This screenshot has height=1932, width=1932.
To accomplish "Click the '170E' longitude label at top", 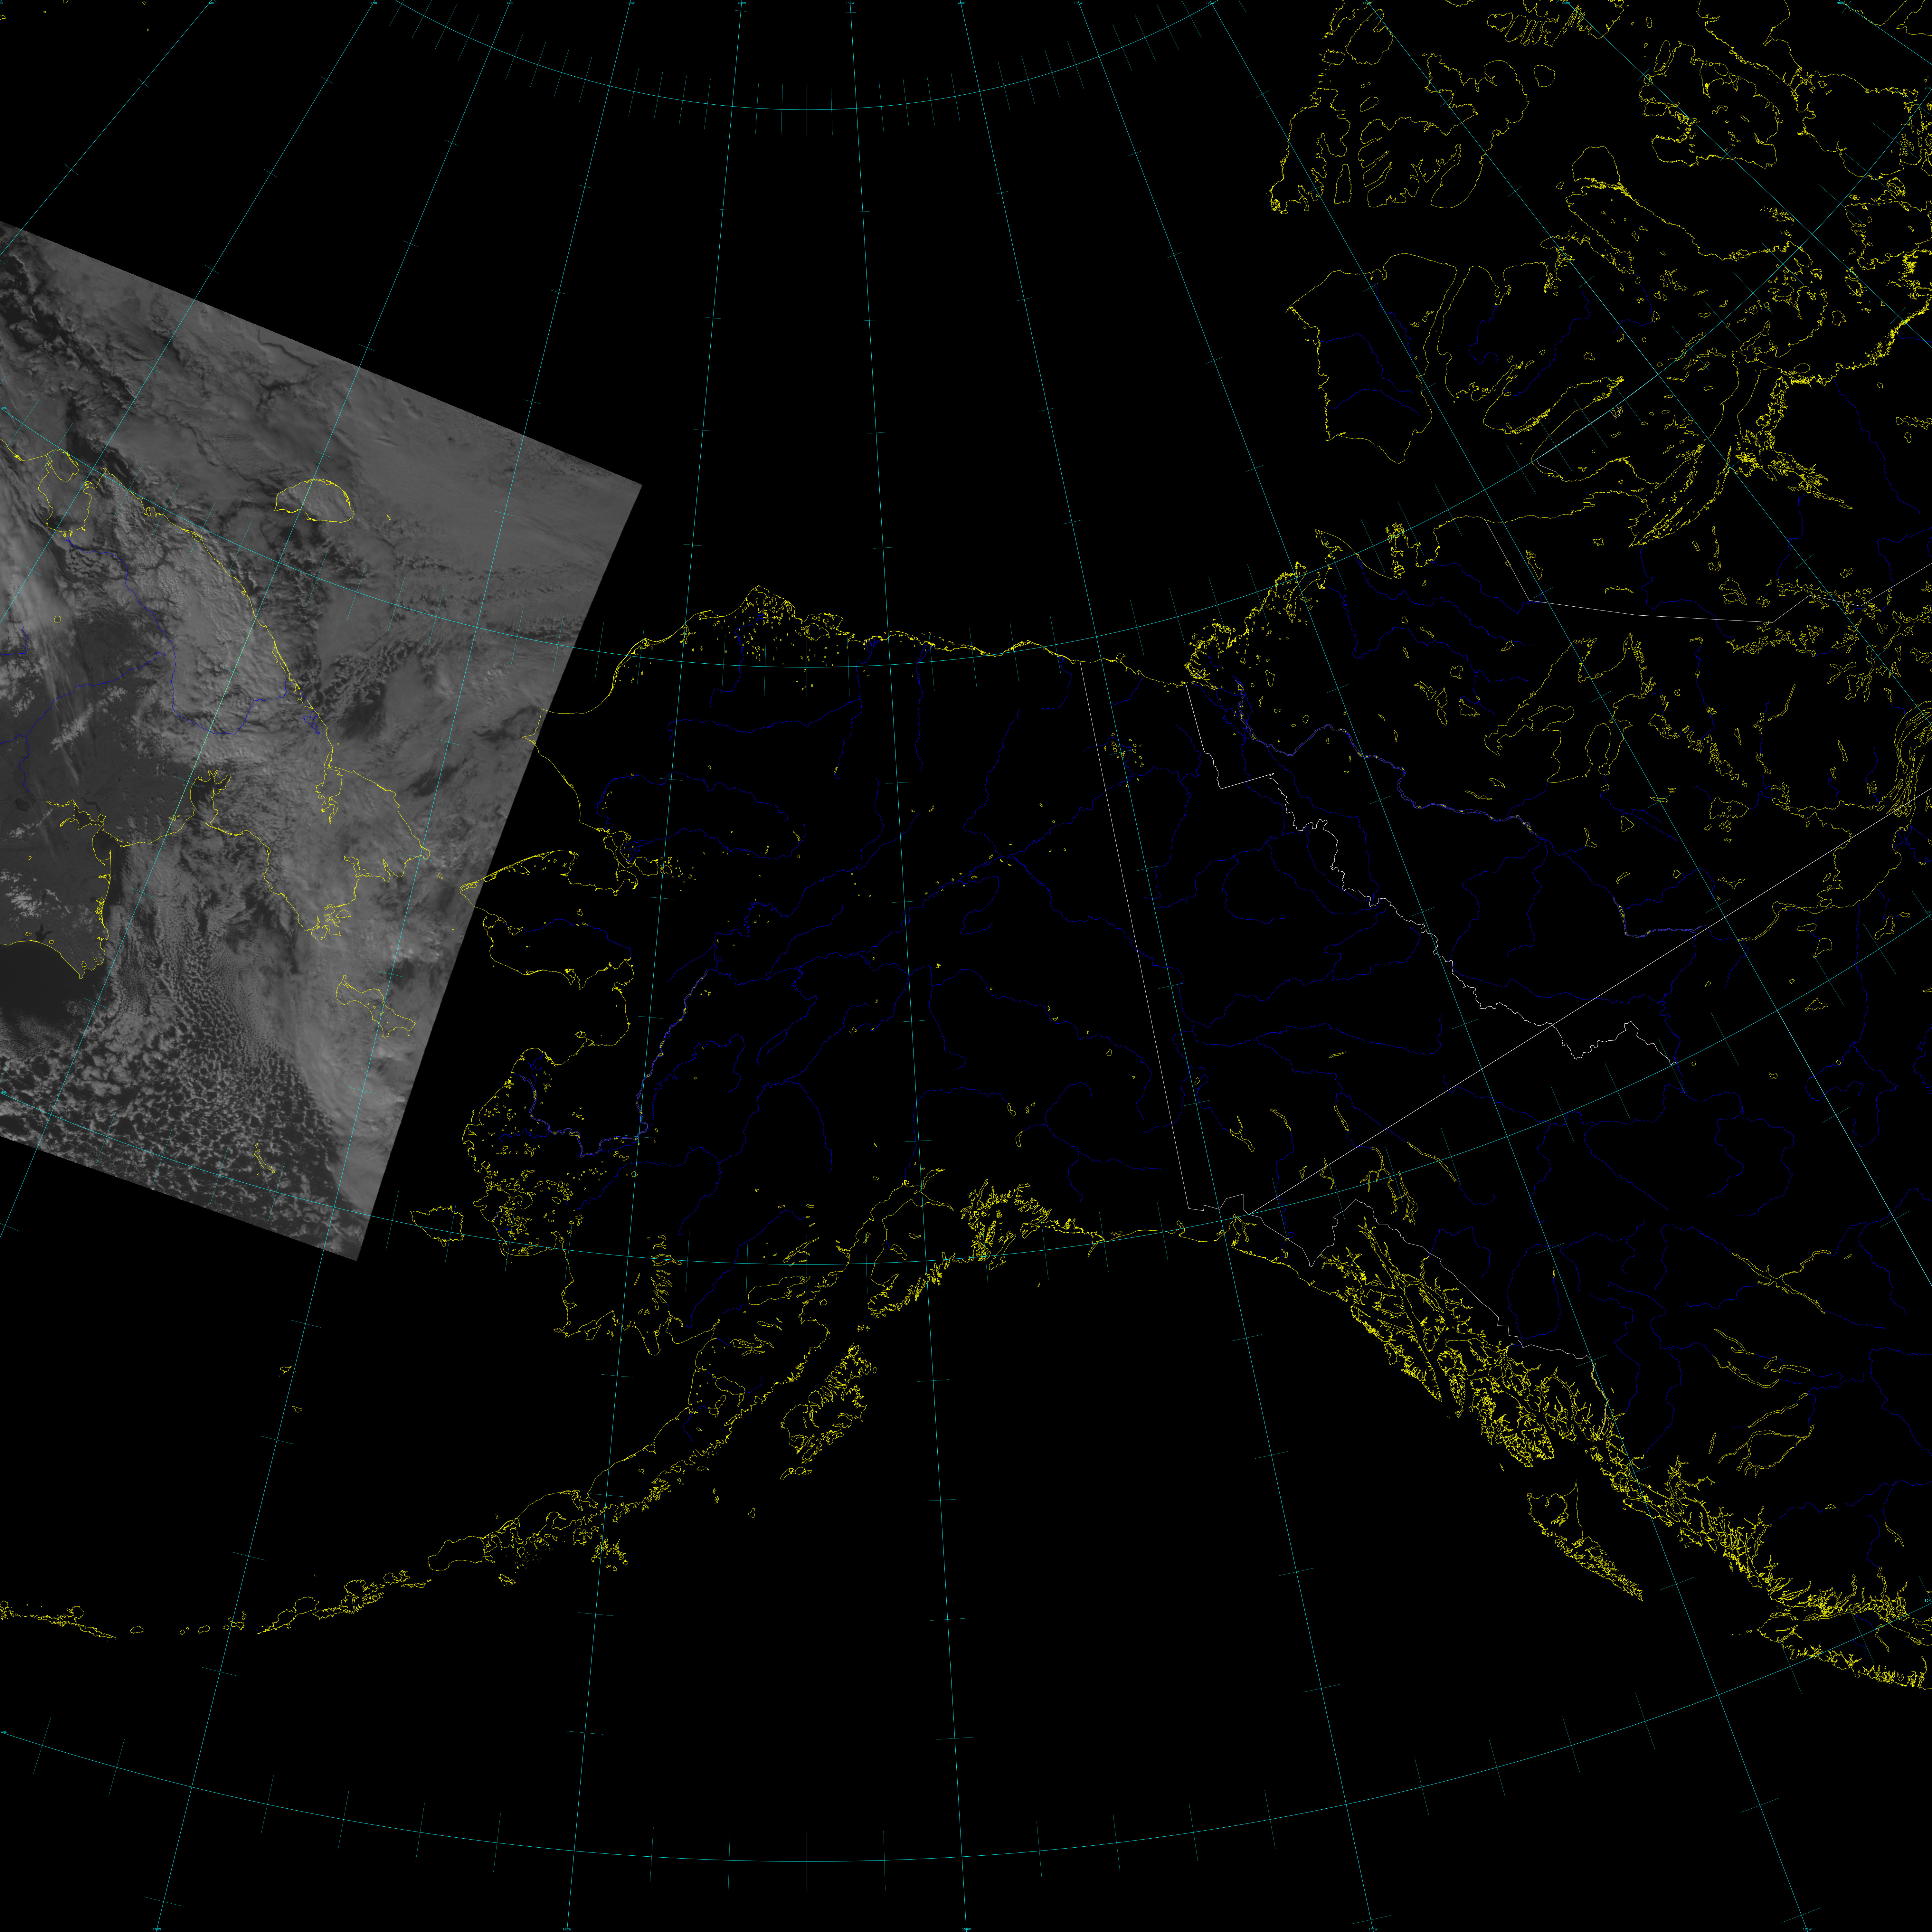I will coord(374,3).
